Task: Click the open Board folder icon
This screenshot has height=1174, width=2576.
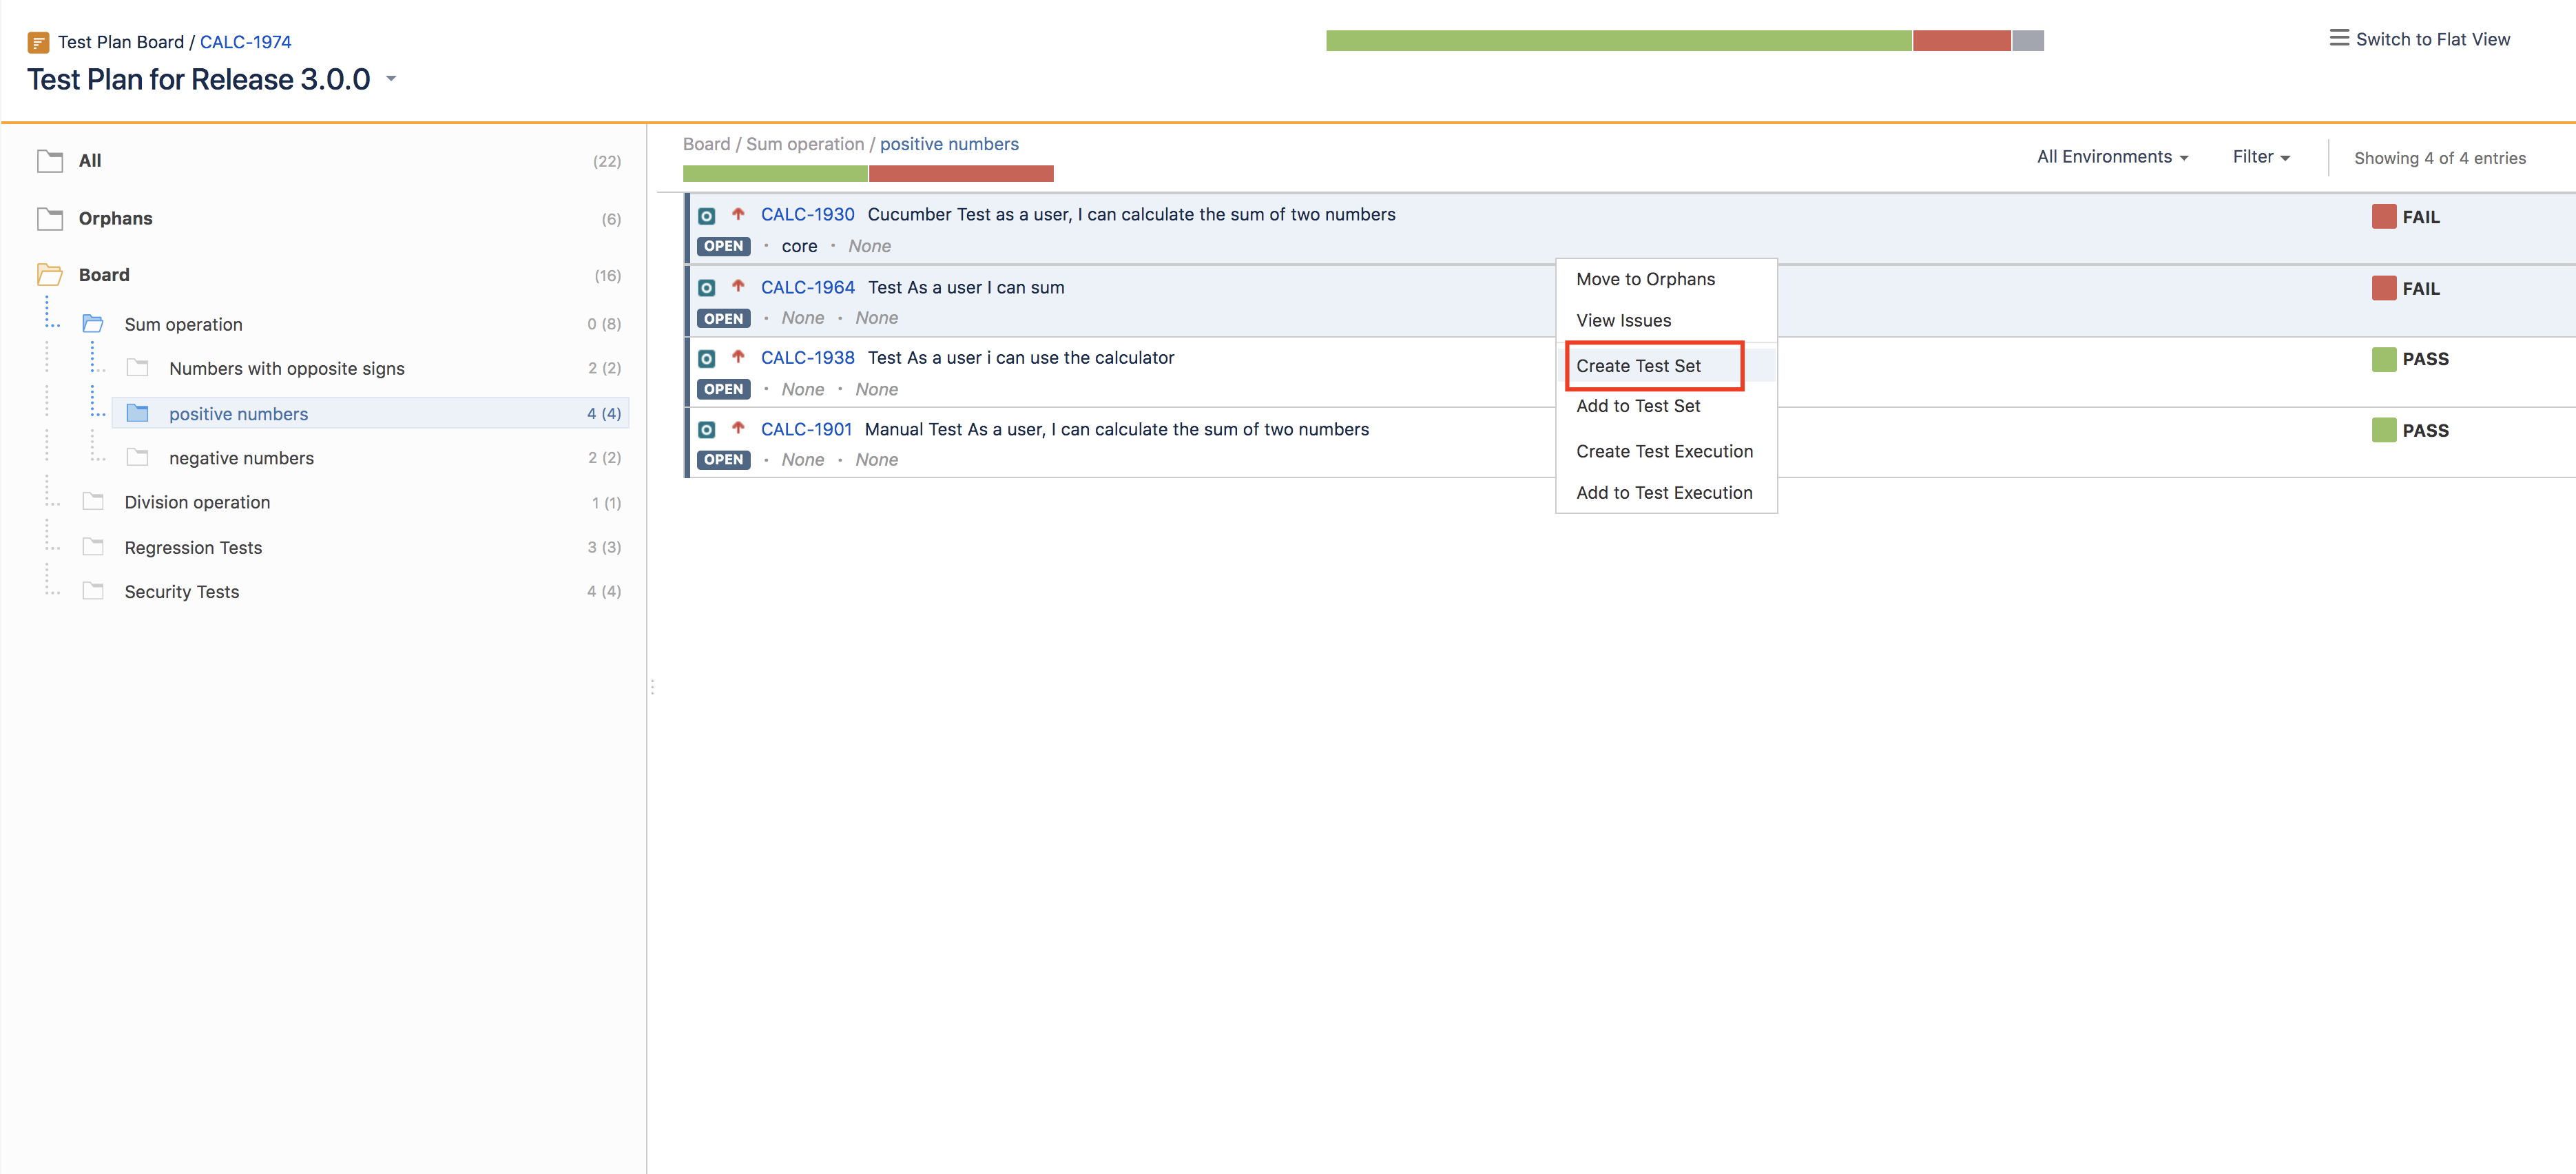Action: (49, 275)
